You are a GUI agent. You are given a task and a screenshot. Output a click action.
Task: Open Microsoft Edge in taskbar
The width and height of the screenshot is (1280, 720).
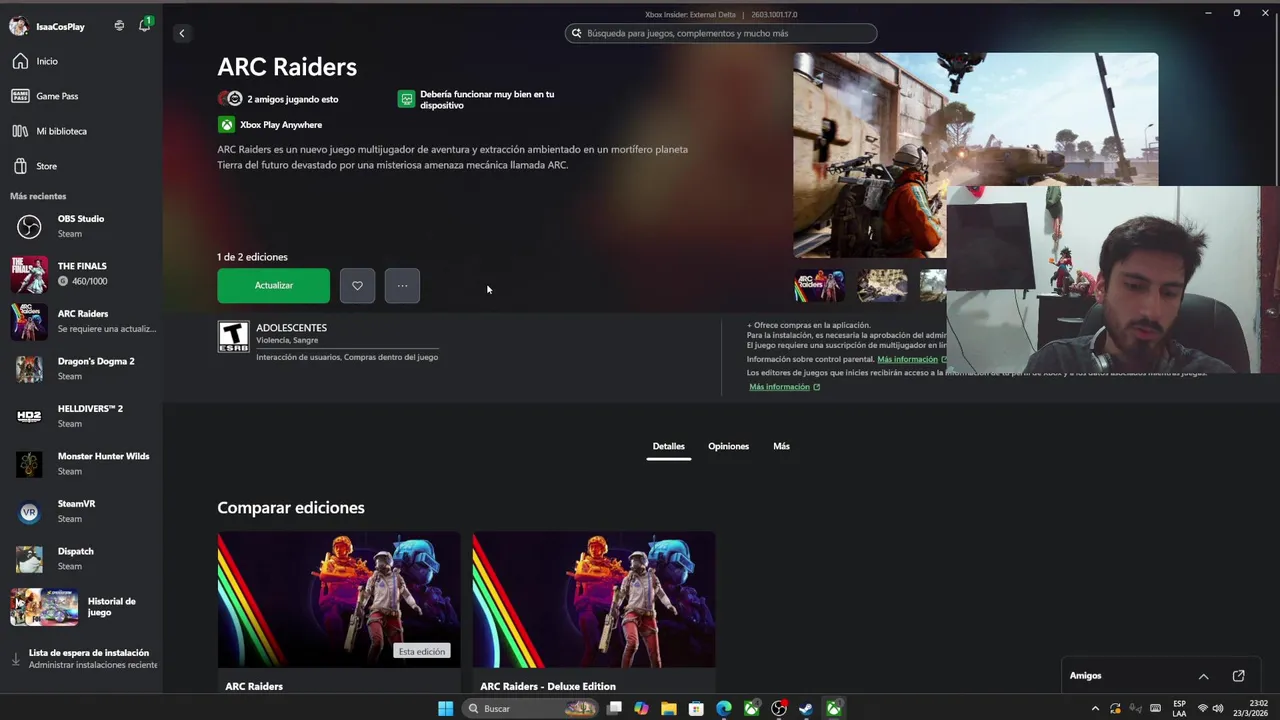coord(723,709)
